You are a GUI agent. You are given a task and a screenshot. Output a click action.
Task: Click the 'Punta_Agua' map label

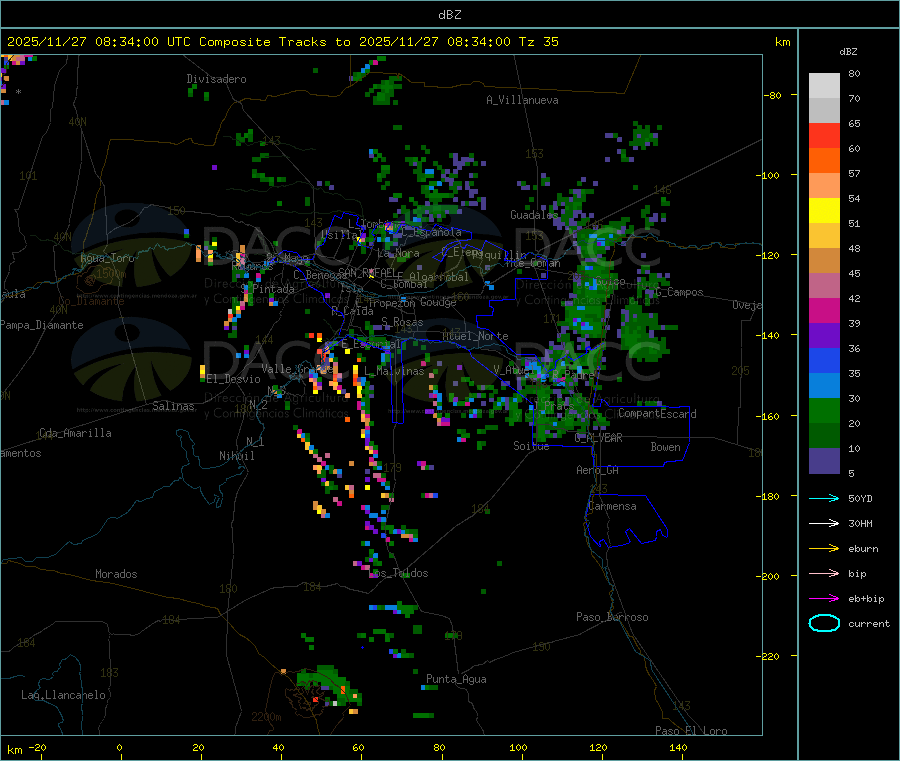pyautogui.click(x=456, y=679)
